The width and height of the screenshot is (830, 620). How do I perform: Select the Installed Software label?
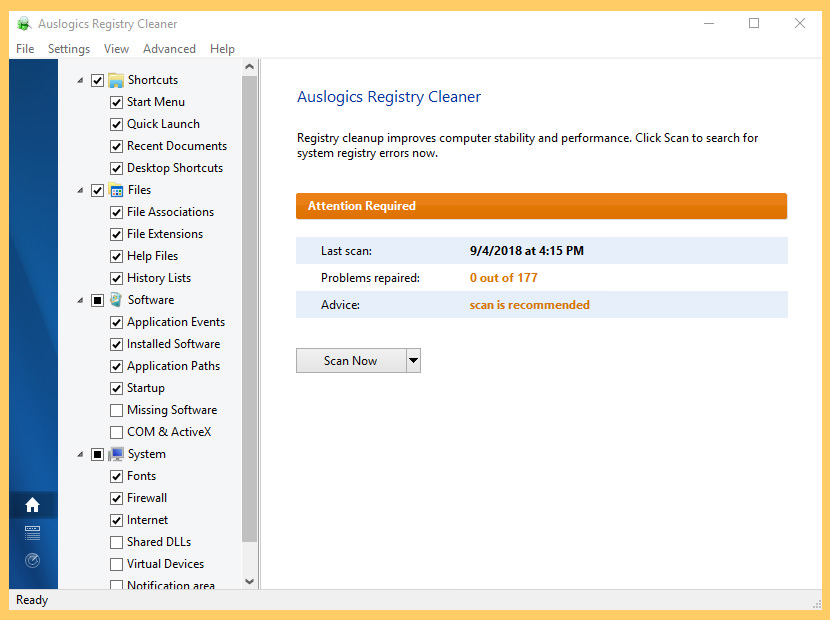click(174, 344)
